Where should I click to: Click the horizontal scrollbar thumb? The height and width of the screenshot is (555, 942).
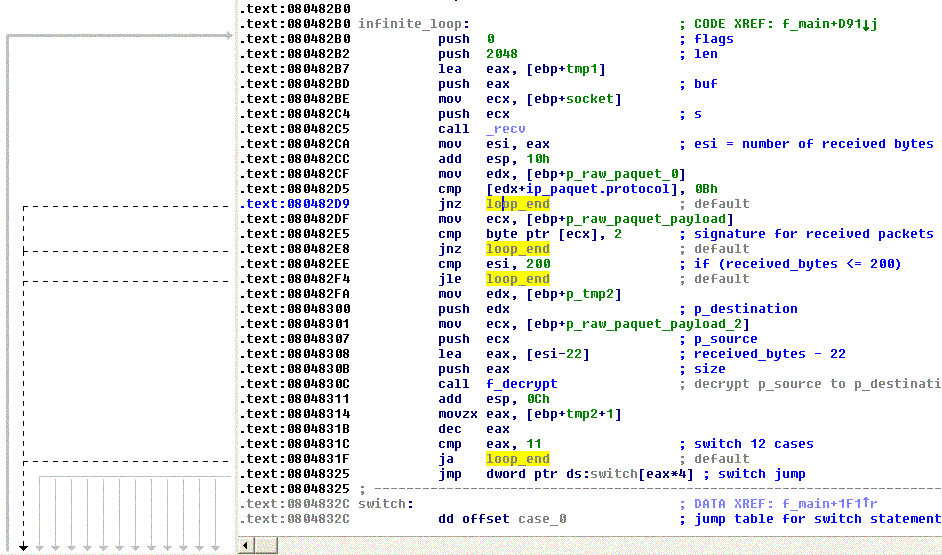(266, 545)
